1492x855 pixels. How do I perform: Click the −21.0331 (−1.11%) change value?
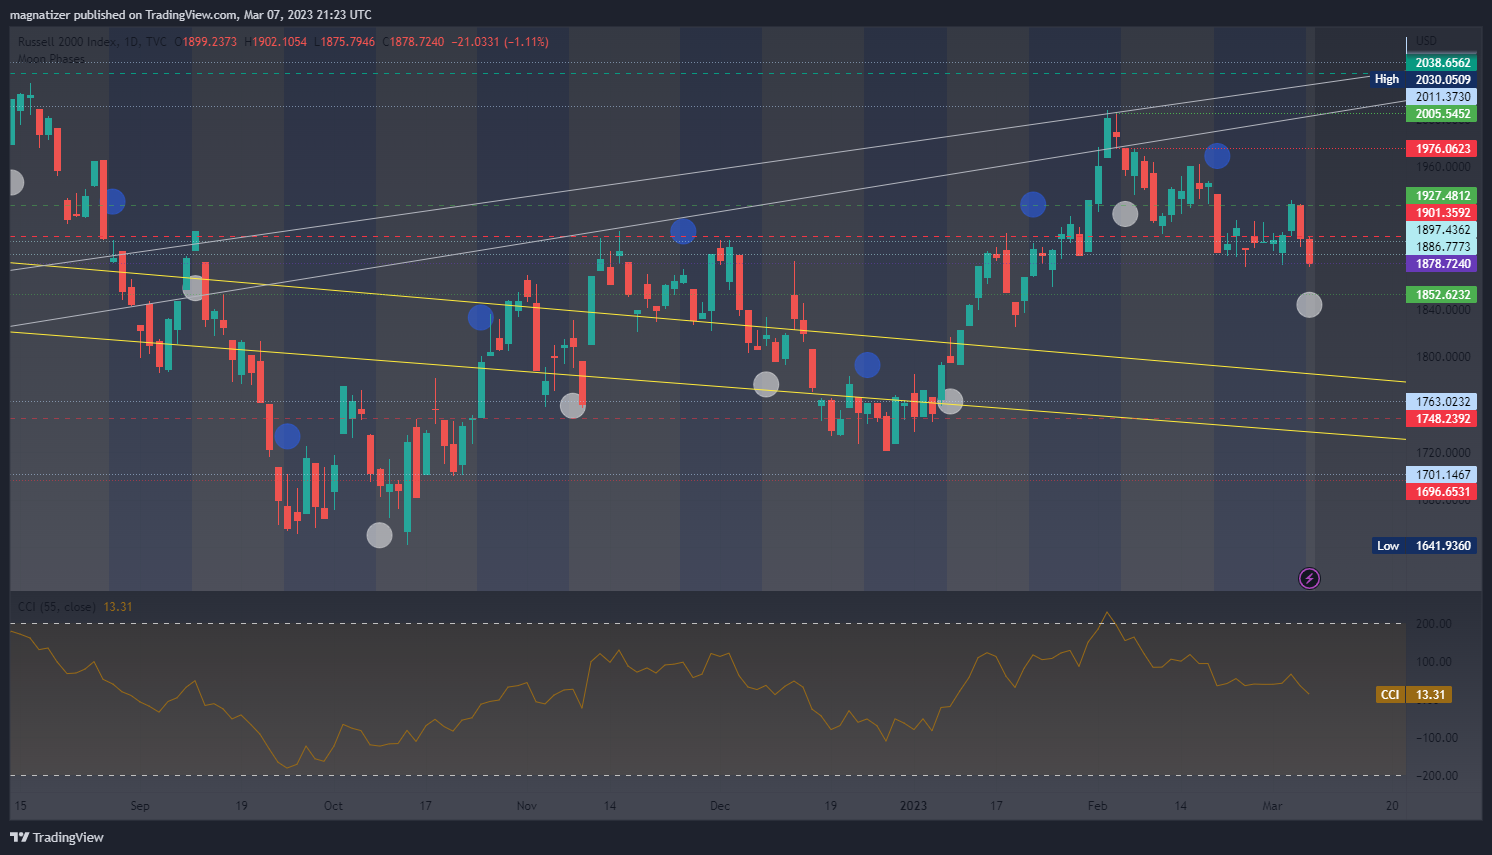(500, 42)
